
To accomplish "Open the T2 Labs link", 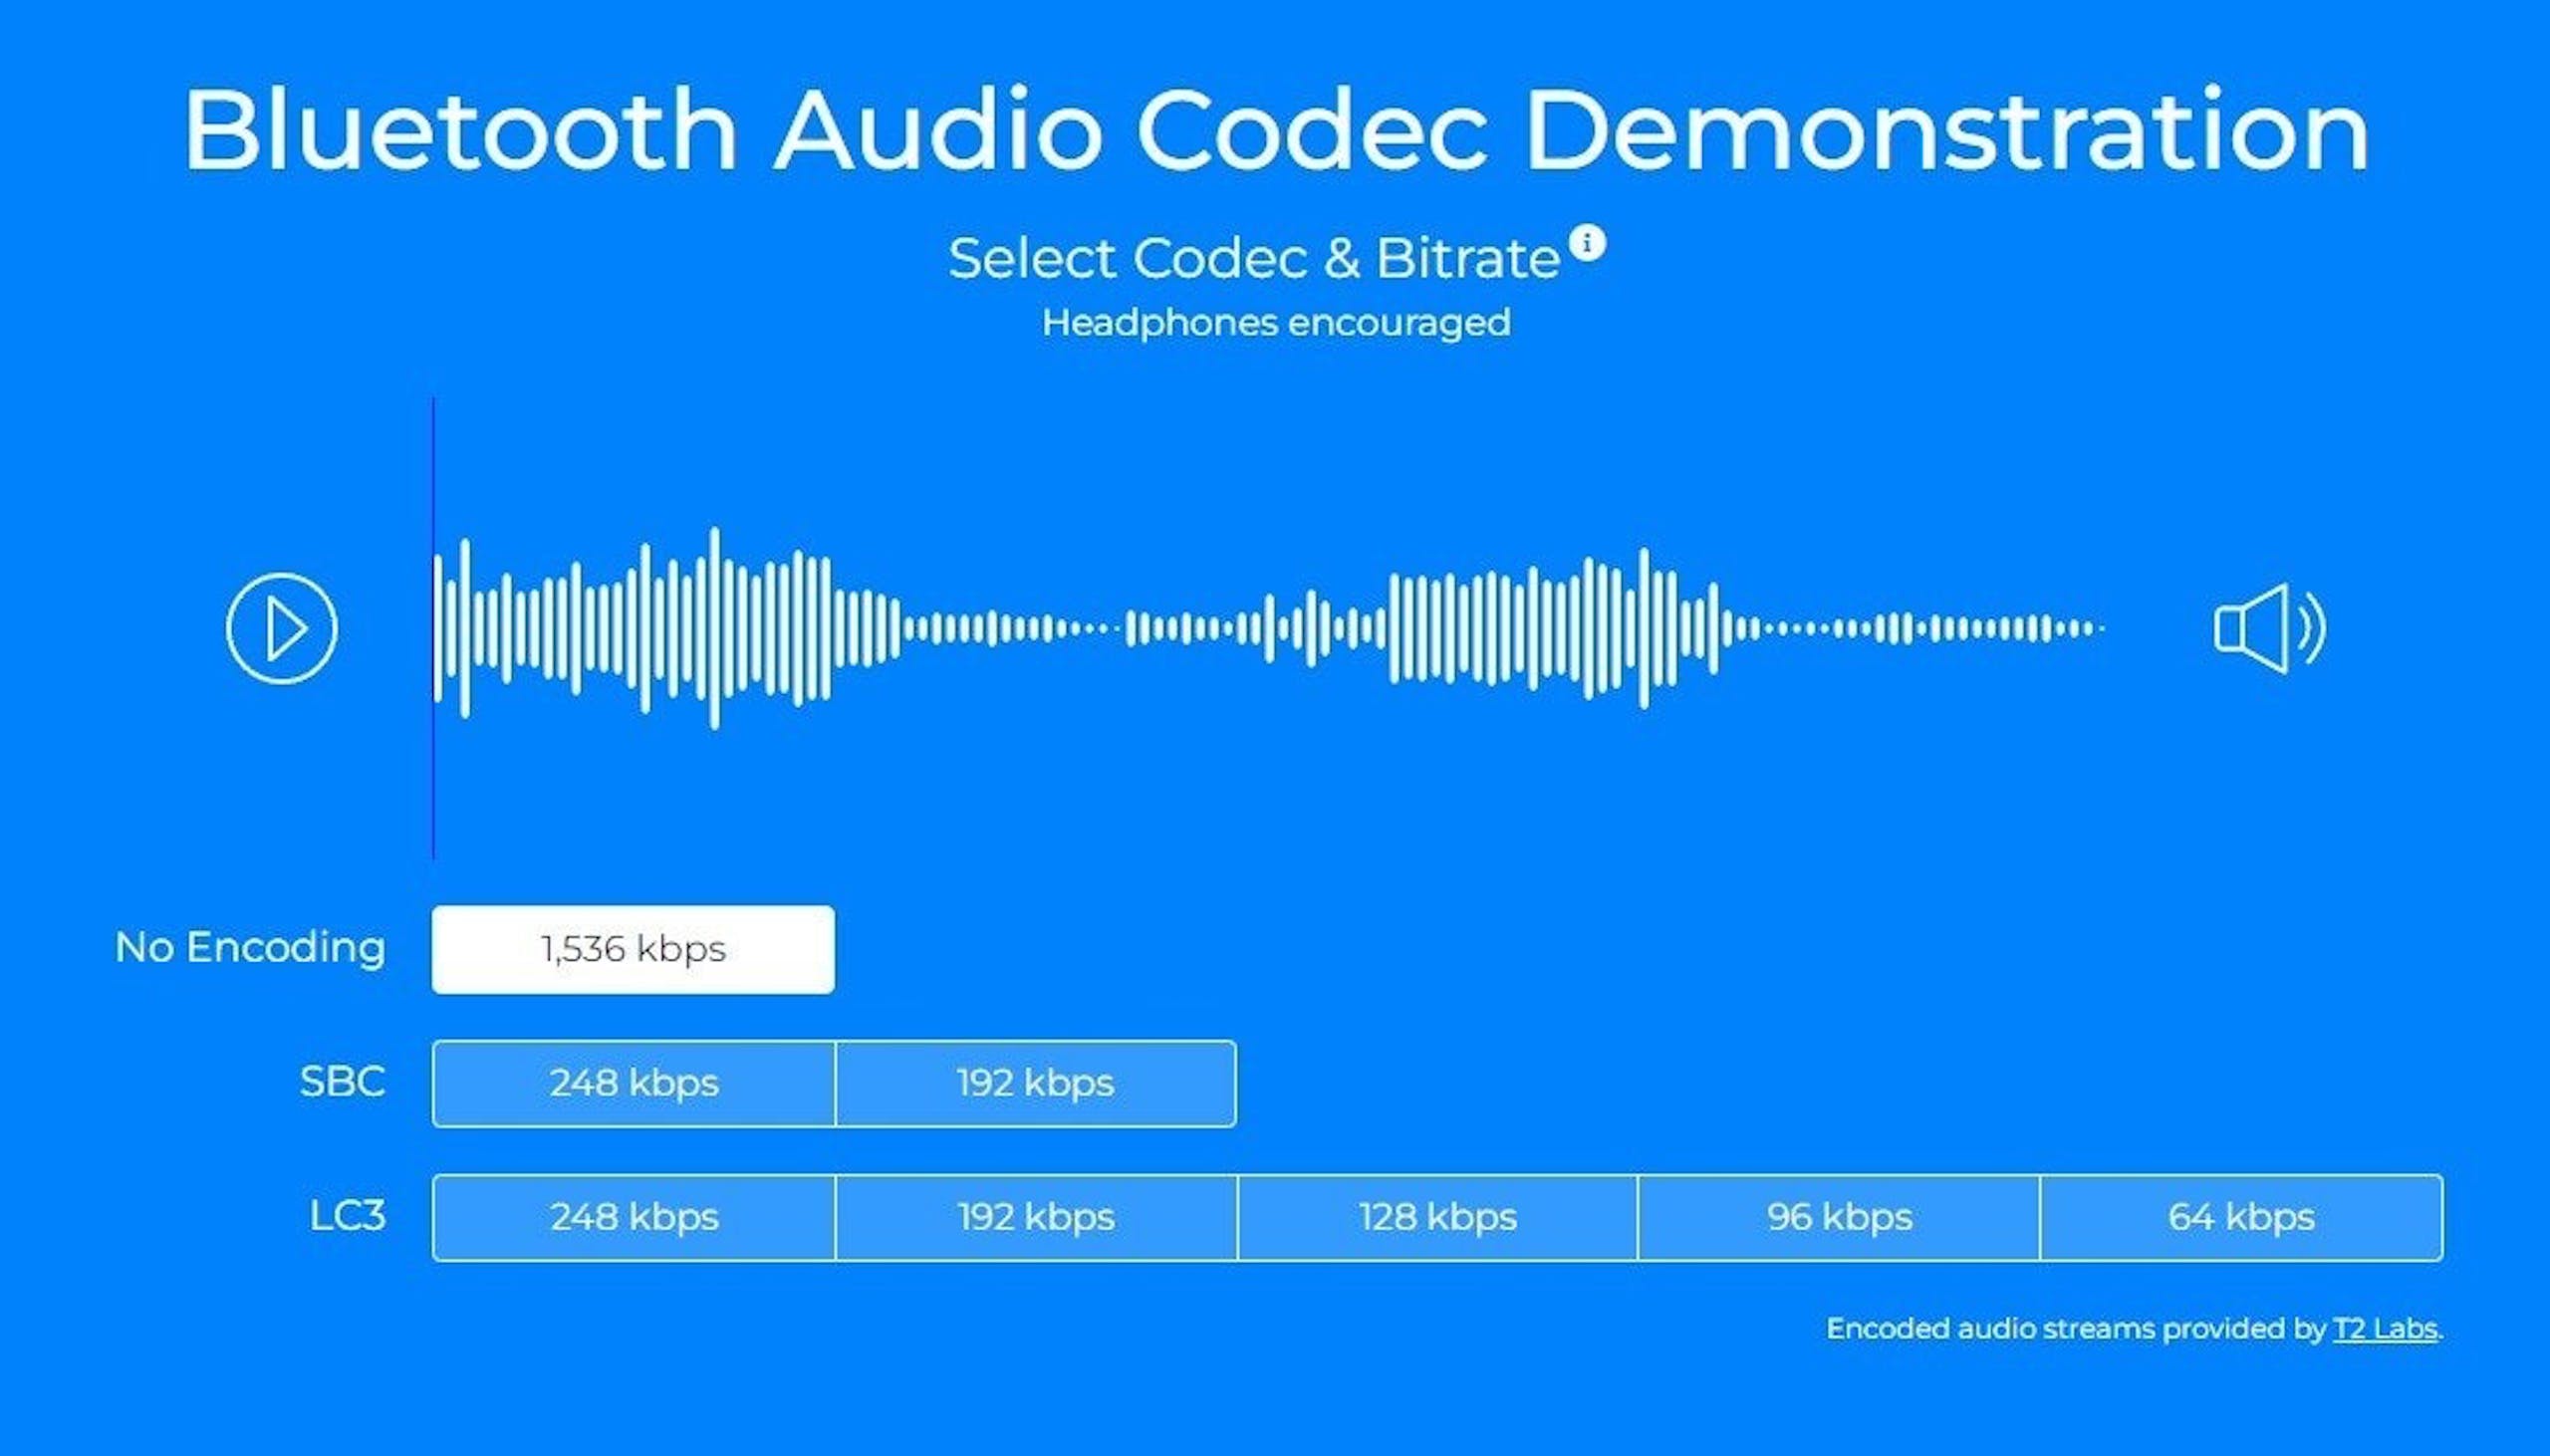I will click(x=2385, y=1329).
